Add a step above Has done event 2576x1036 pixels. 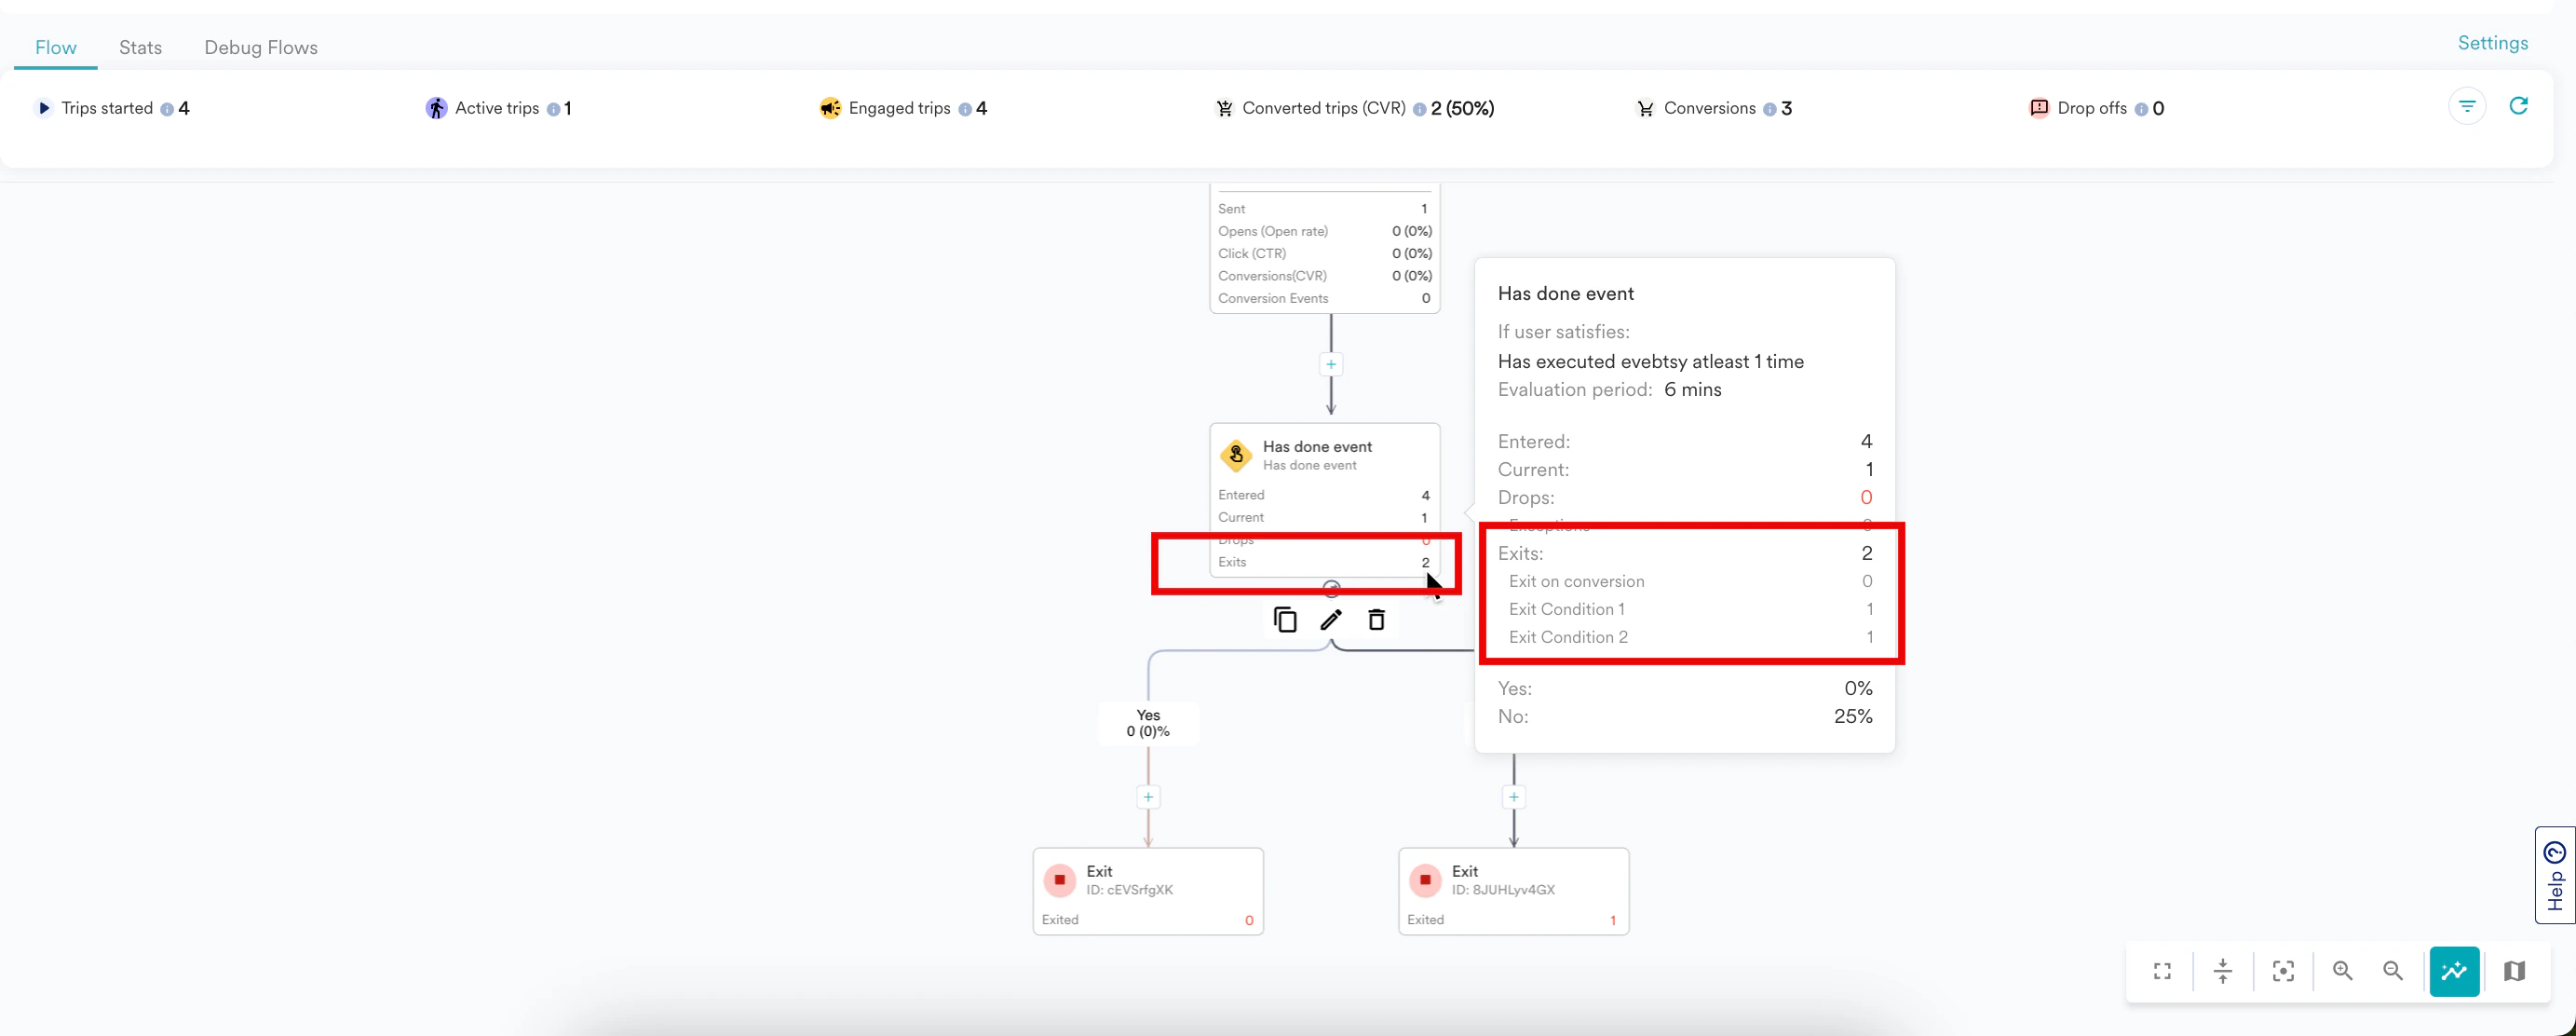(x=1331, y=364)
